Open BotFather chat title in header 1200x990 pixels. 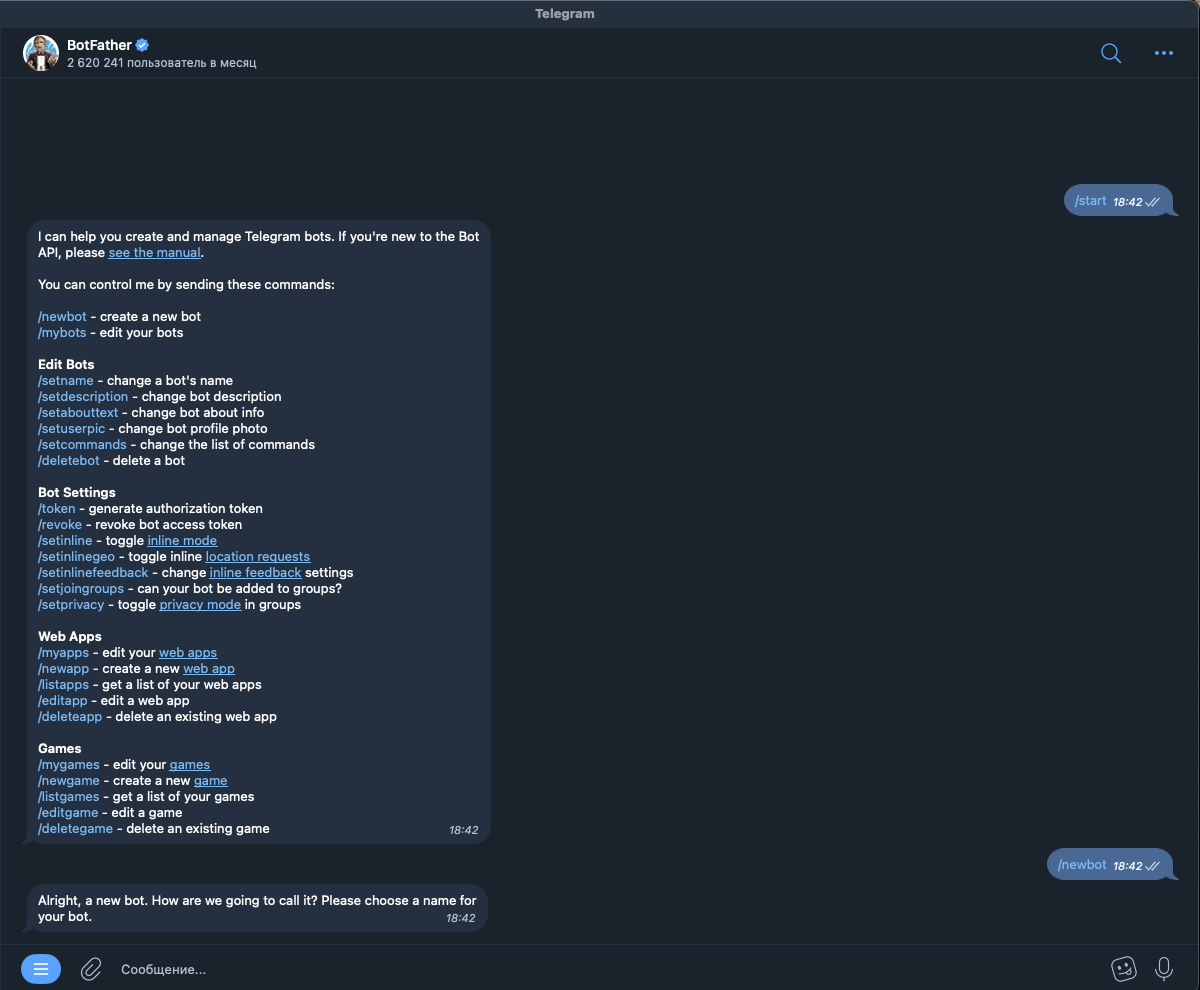99,45
